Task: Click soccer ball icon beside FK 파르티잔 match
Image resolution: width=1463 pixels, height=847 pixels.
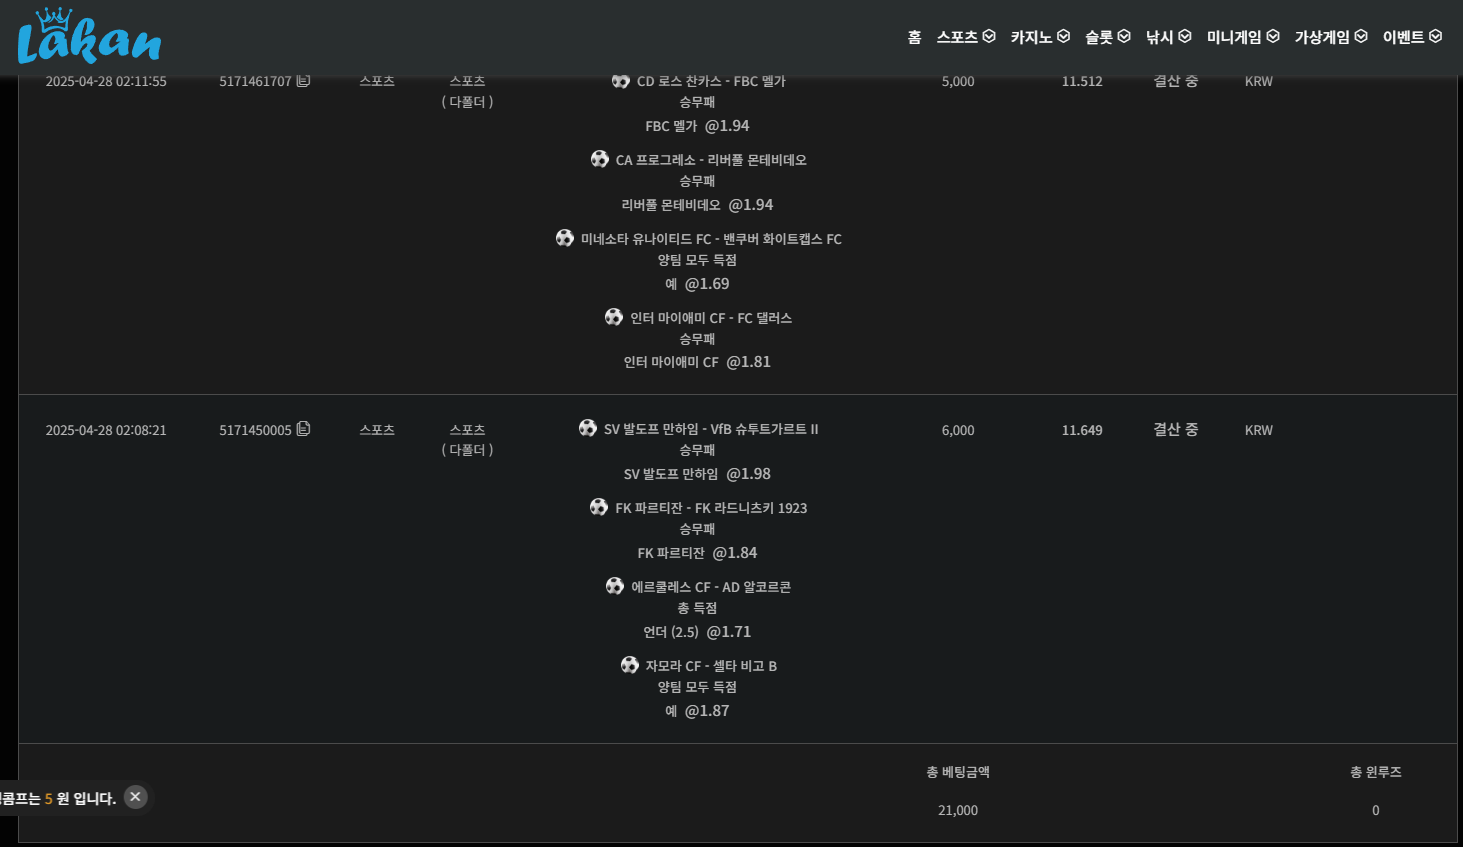Action: tap(599, 507)
